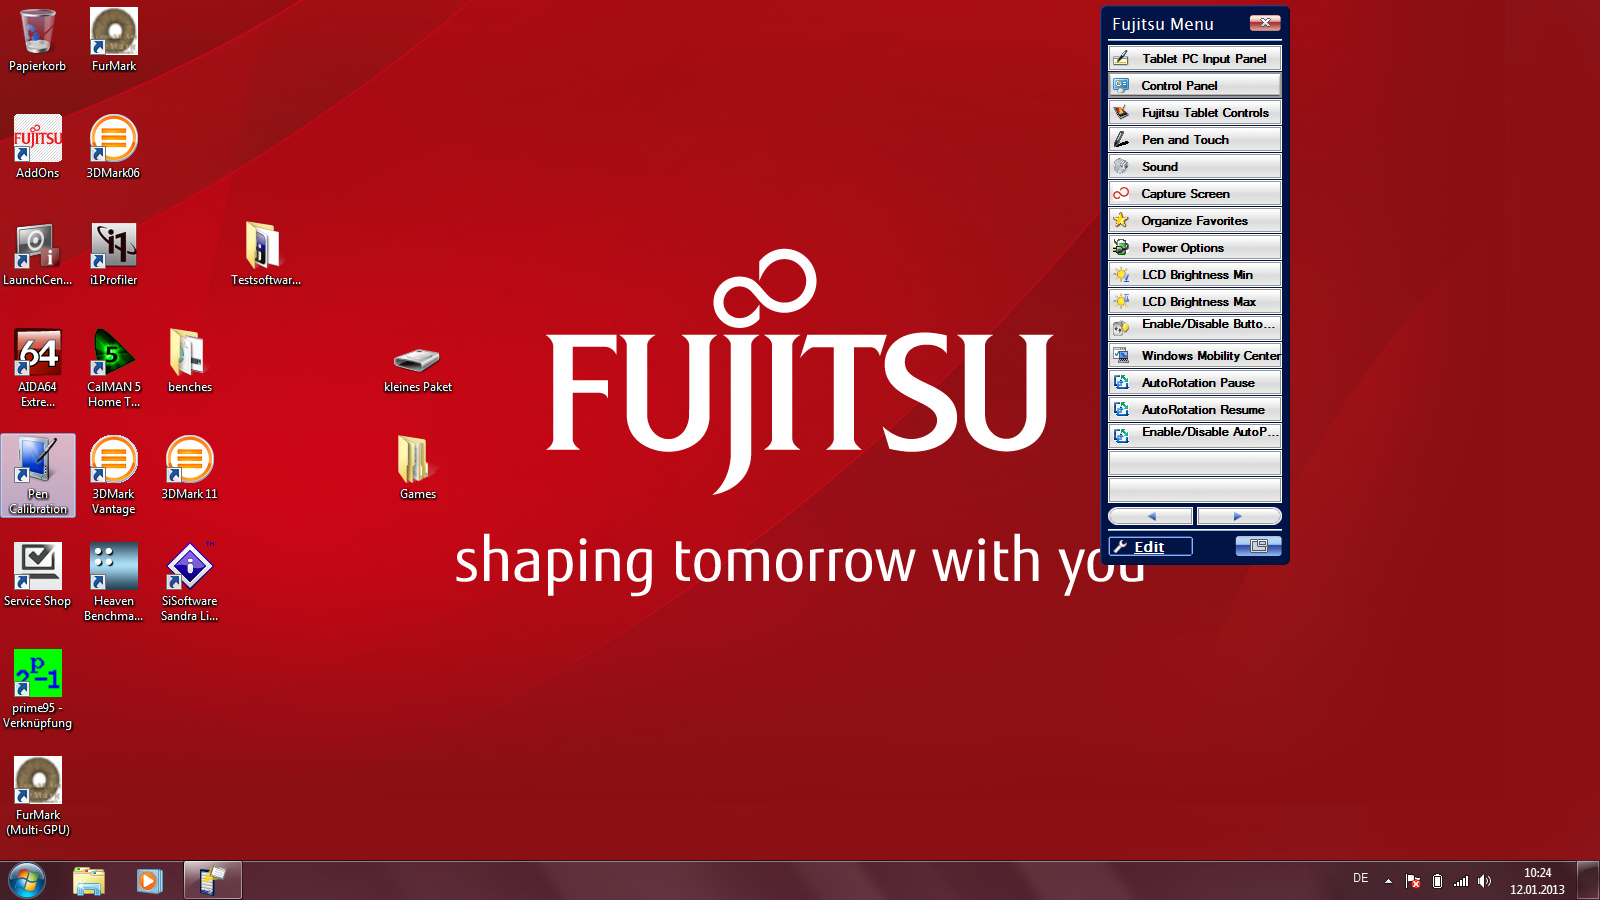
Task: Go to next Fujitsu Menu page
Action: [1238, 516]
